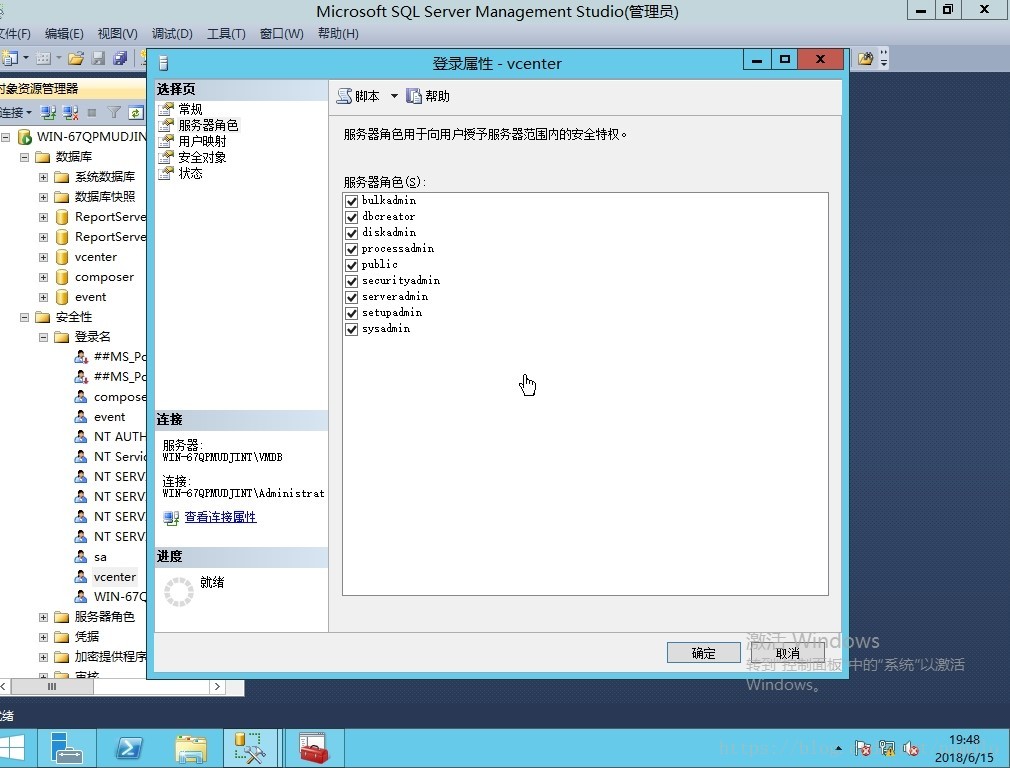
Task: Click the red toolbox taskbar icon
Action: [314, 748]
